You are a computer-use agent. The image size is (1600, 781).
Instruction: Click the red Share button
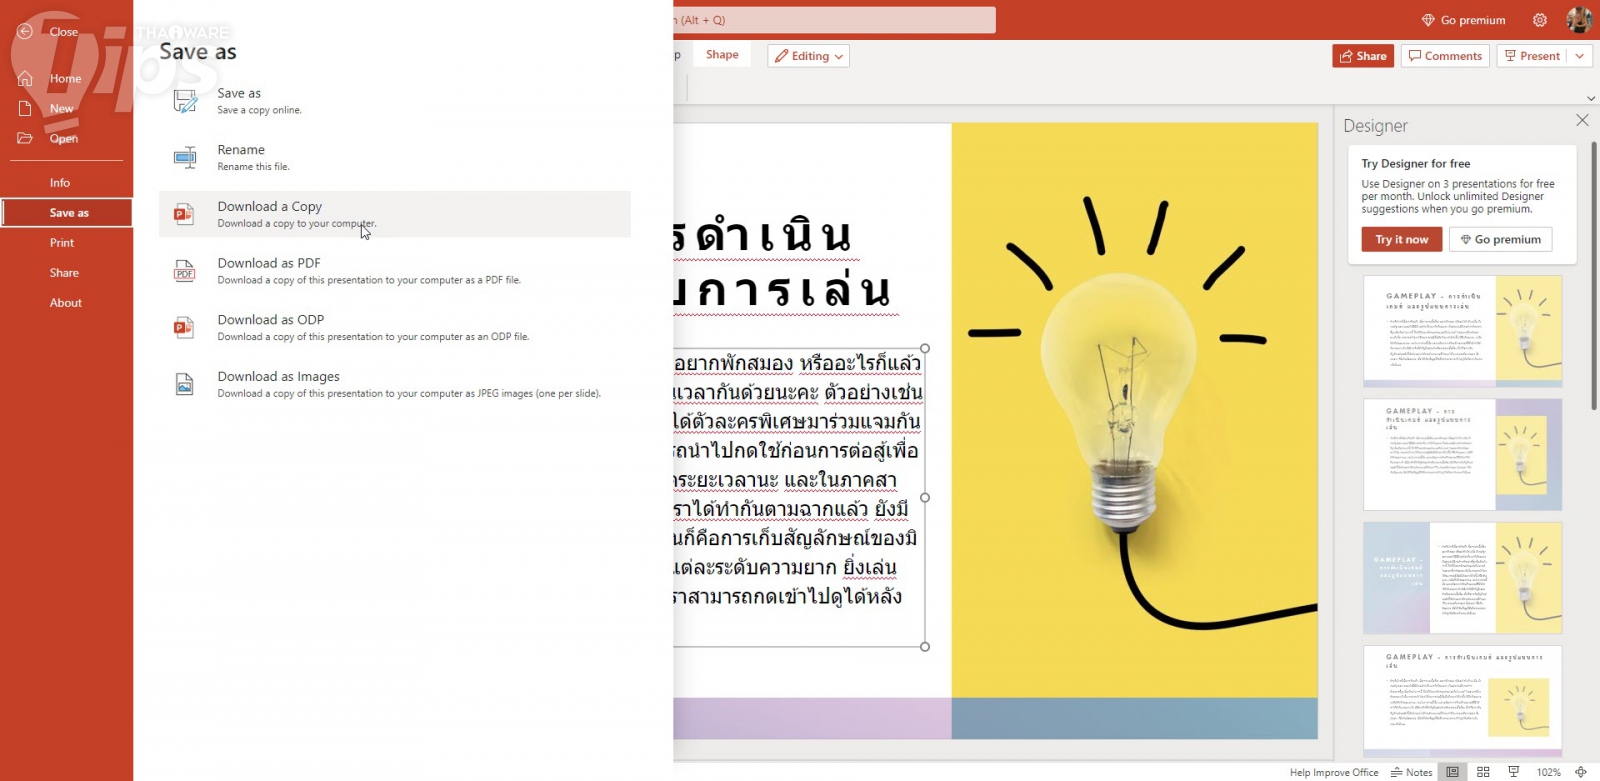pos(1363,56)
